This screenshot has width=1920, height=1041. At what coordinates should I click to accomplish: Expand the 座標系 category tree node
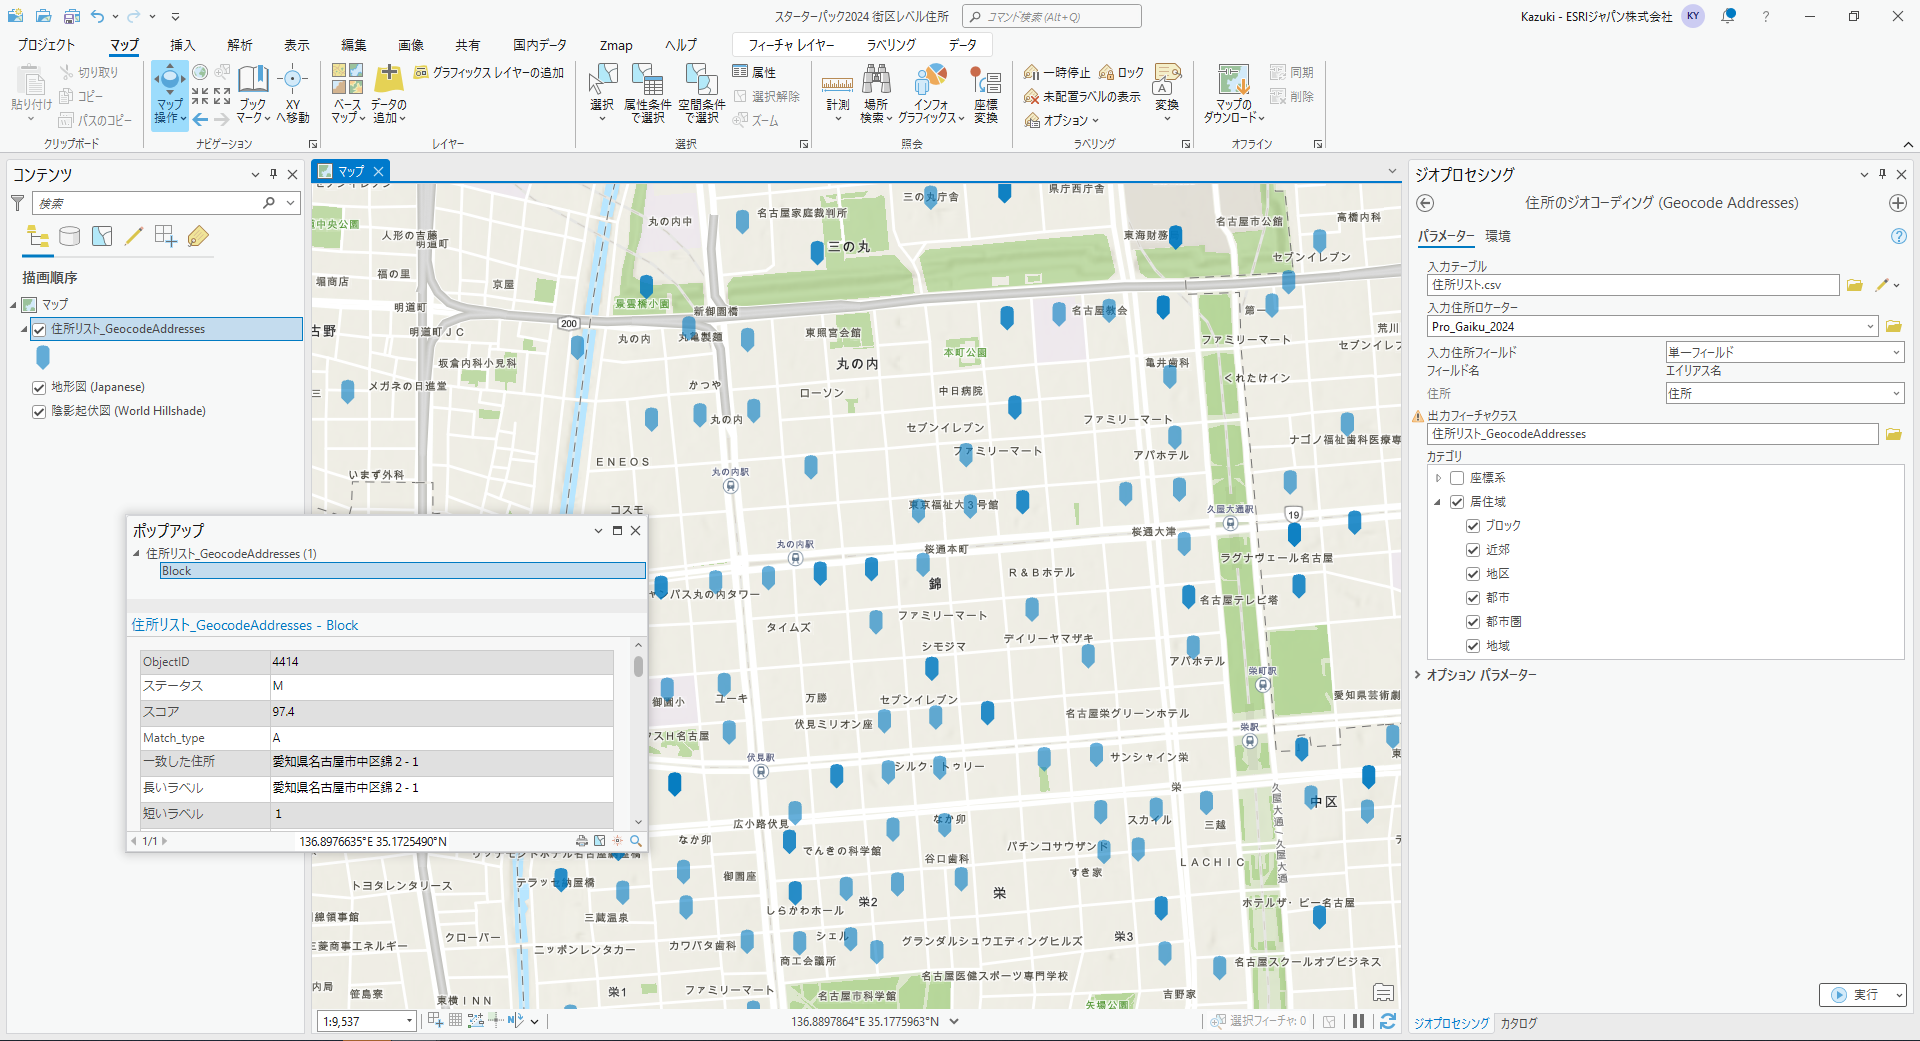tap(1438, 478)
